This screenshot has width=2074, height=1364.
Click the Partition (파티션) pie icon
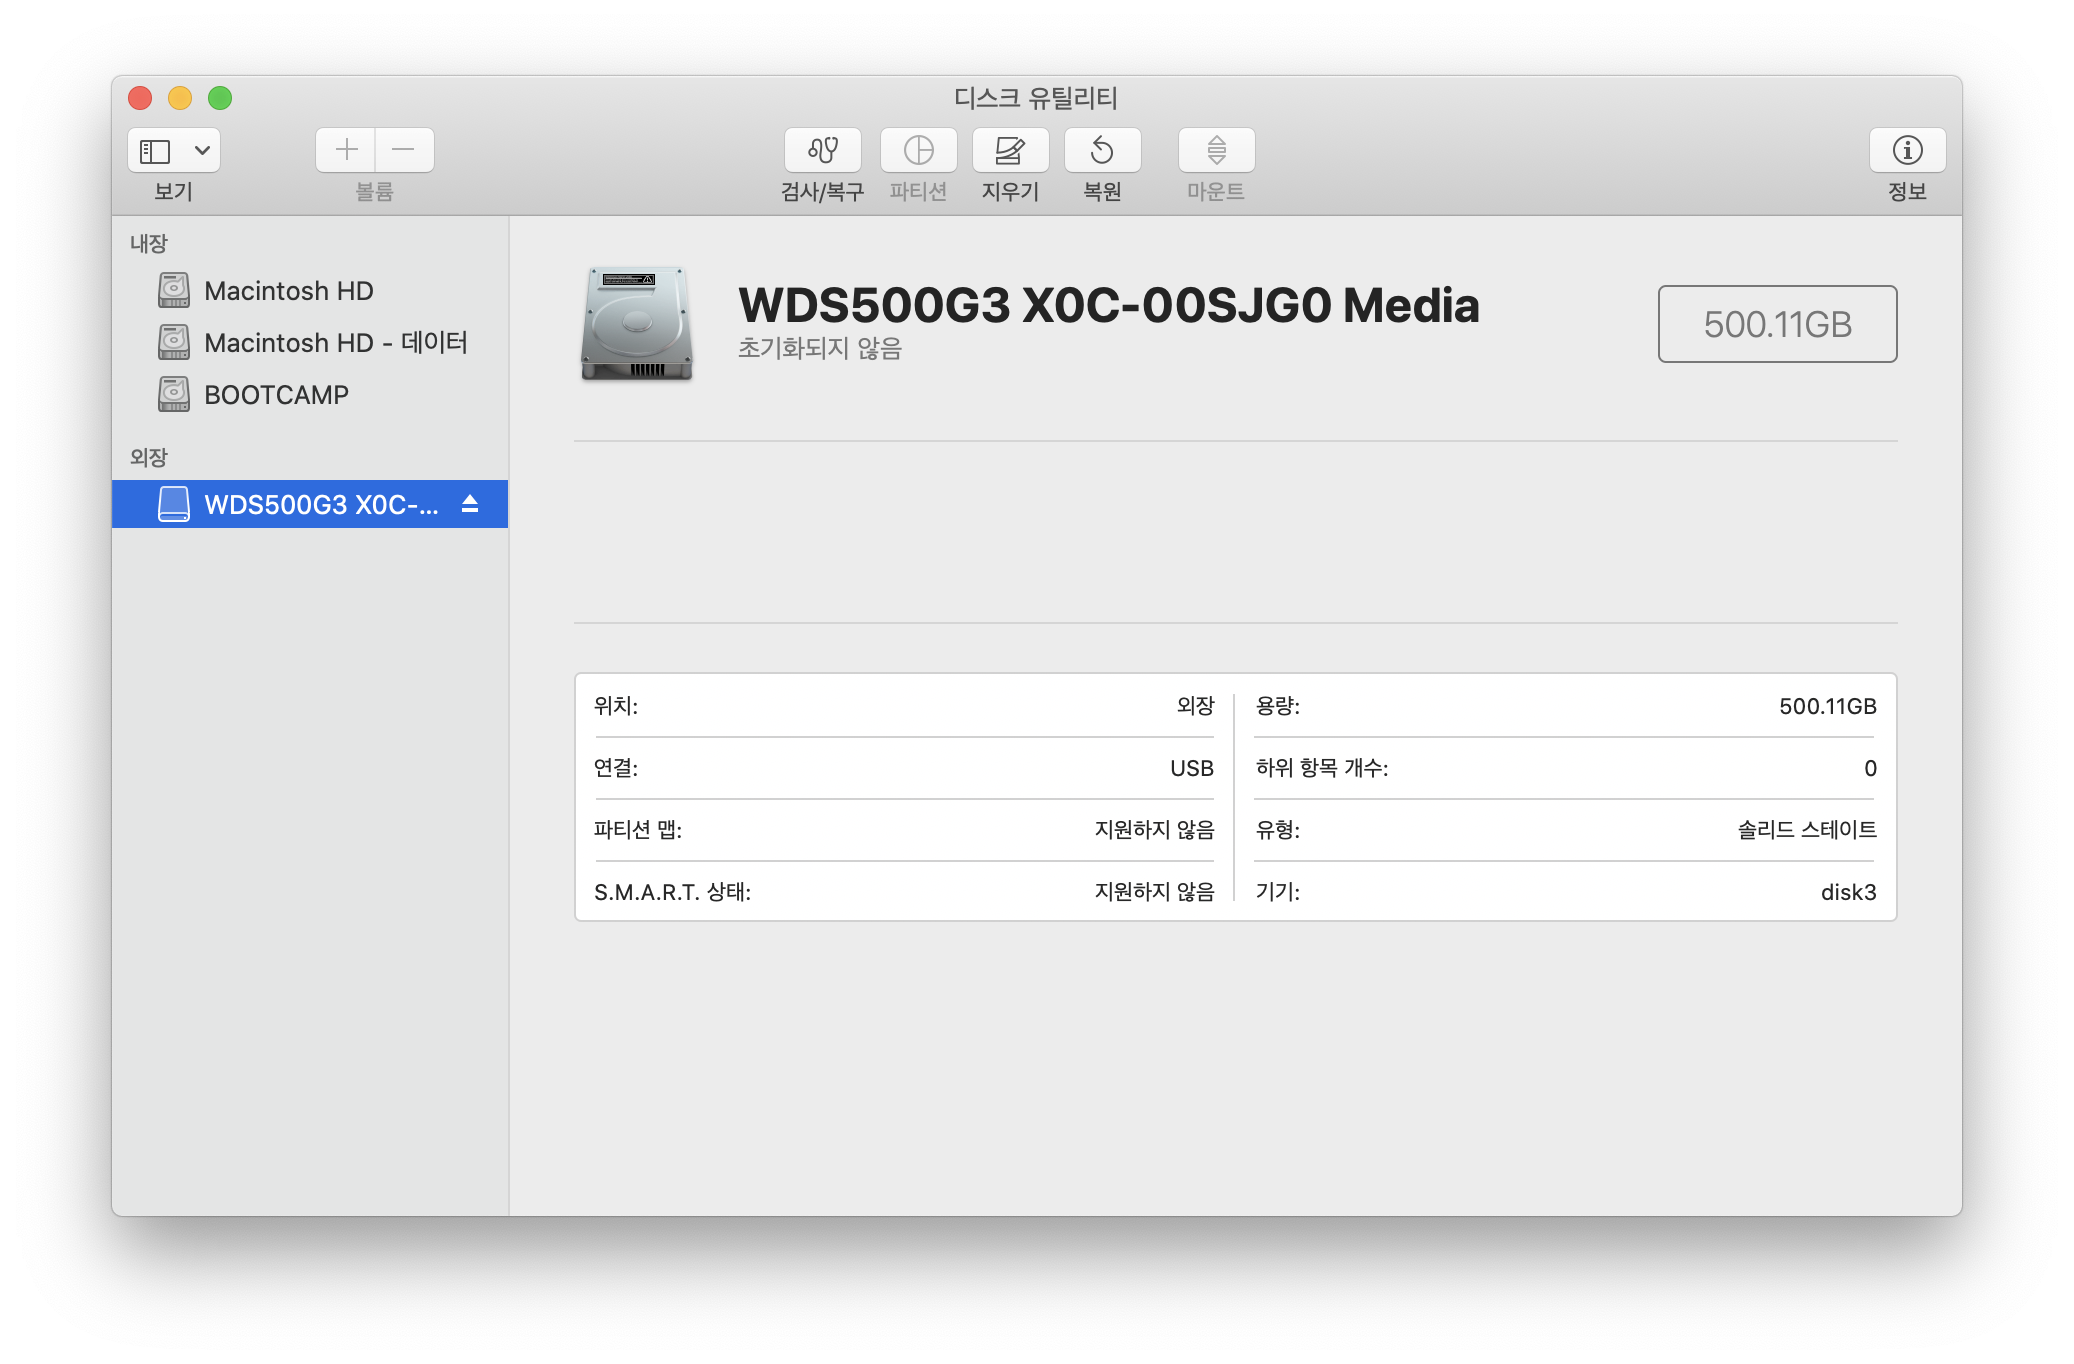click(918, 150)
